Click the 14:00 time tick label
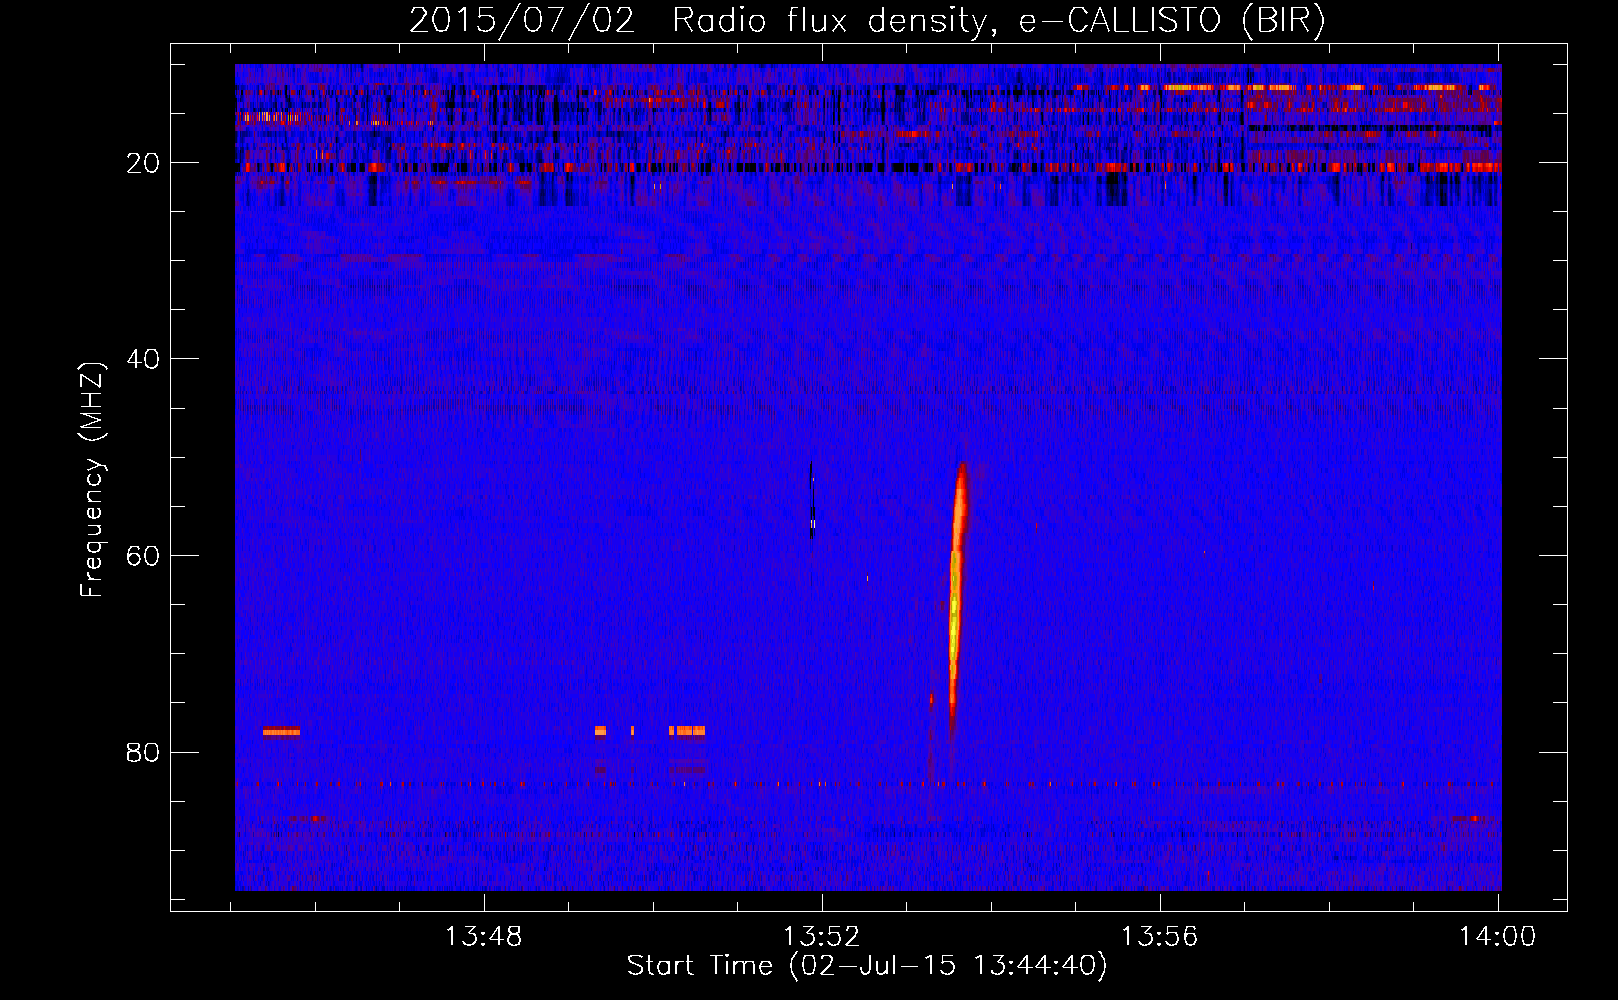Image resolution: width=1618 pixels, height=1000 pixels. (x=1498, y=936)
